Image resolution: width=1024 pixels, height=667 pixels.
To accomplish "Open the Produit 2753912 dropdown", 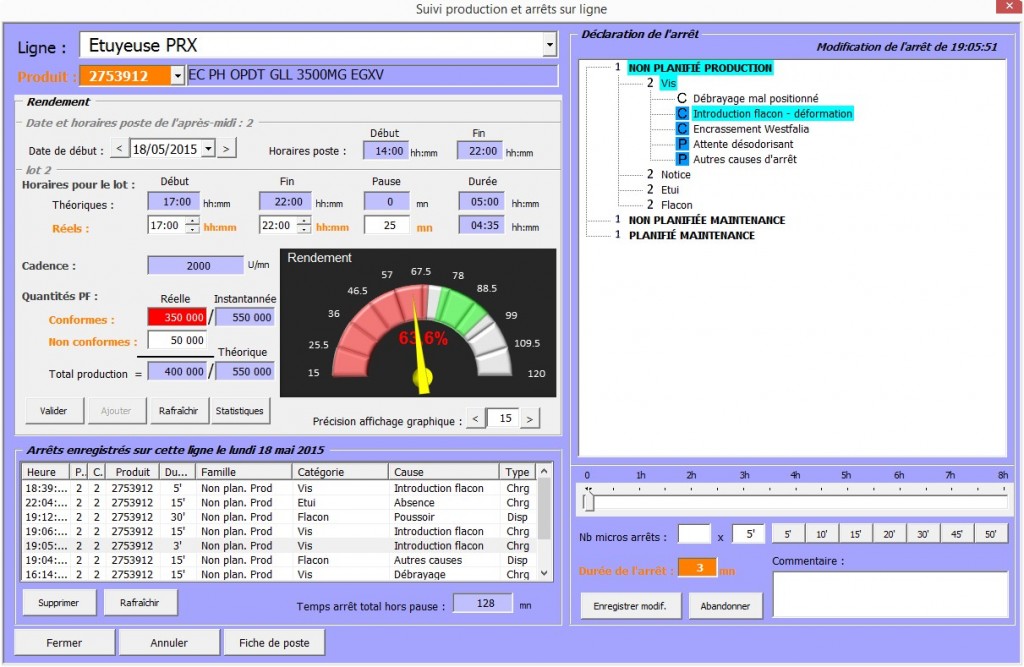I will pyautogui.click(x=177, y=76).
